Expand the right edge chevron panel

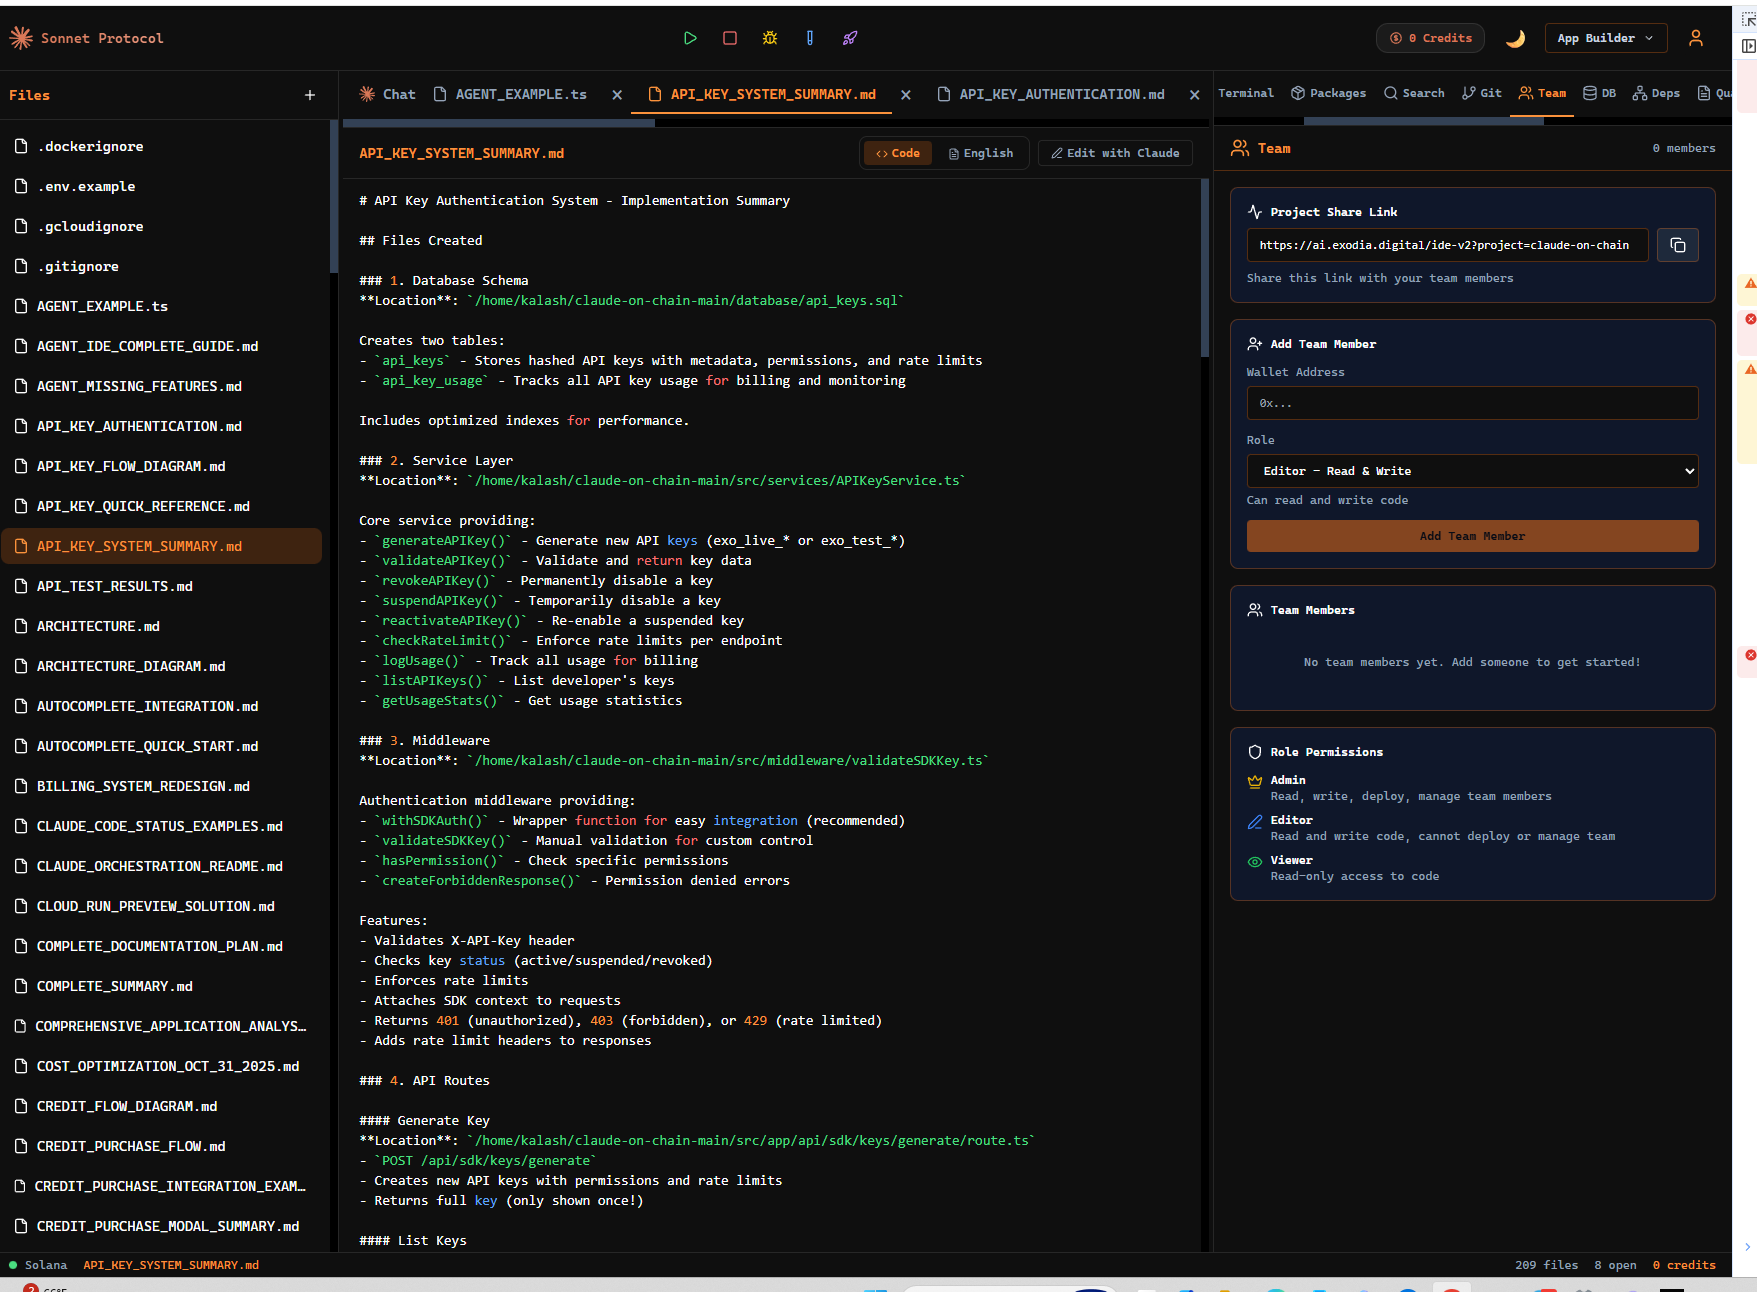point(1748,1247)
